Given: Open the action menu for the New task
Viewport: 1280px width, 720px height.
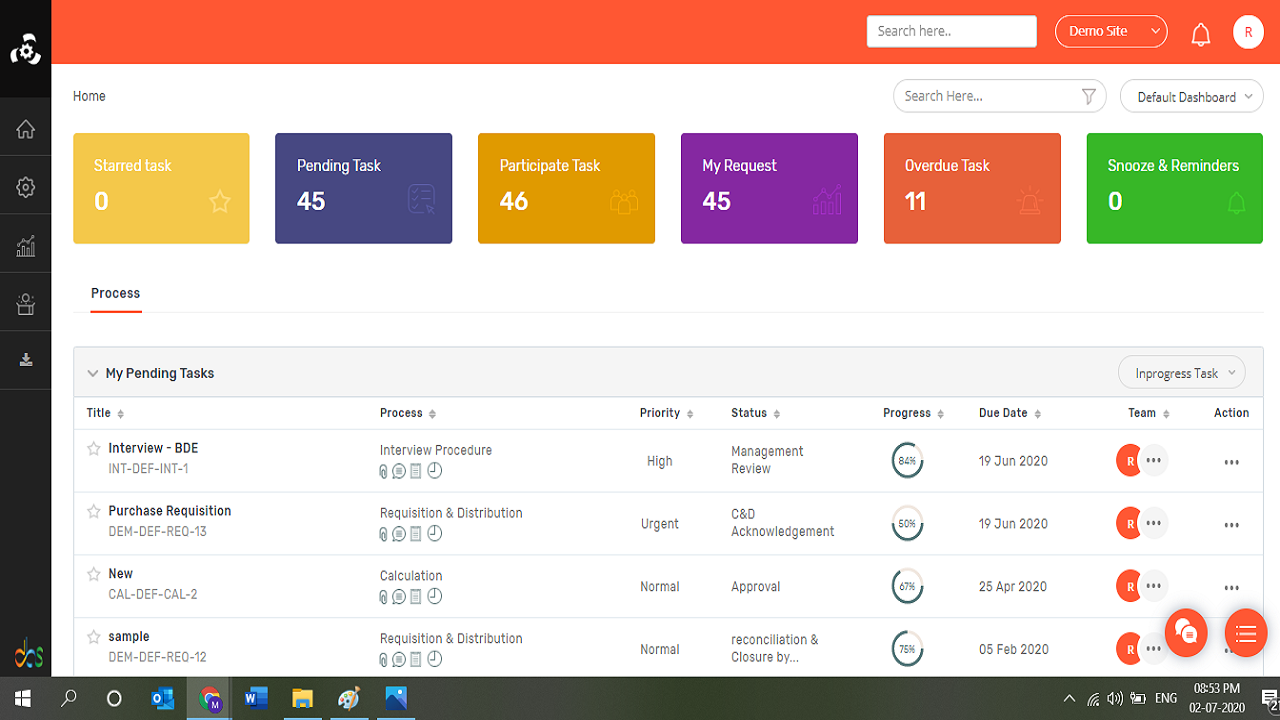Looking at the screenshot, I should pos(1231,586).
